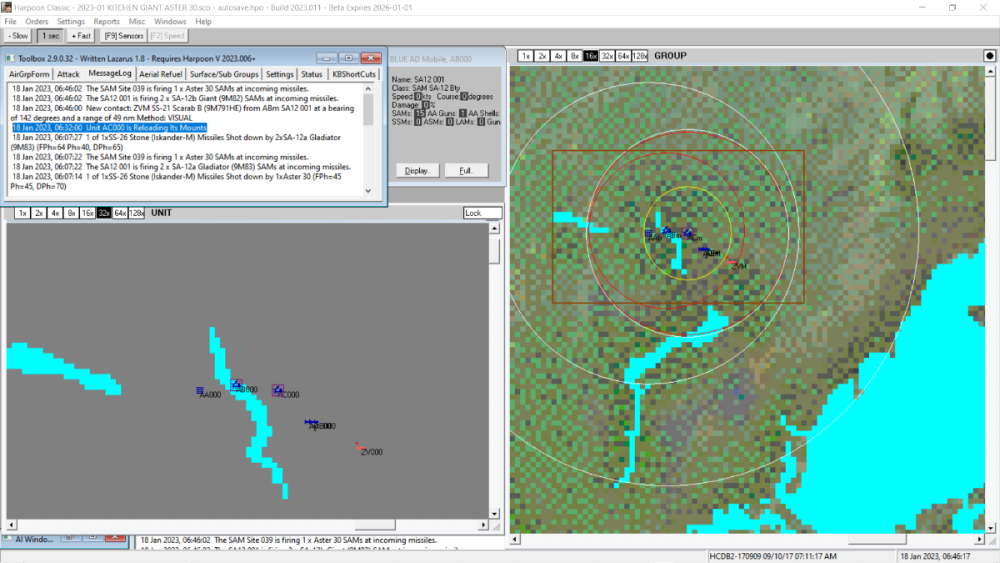The image size is (1000, 563).
Task: Click the +Fast time button
Action: click(x=81, y=36)
